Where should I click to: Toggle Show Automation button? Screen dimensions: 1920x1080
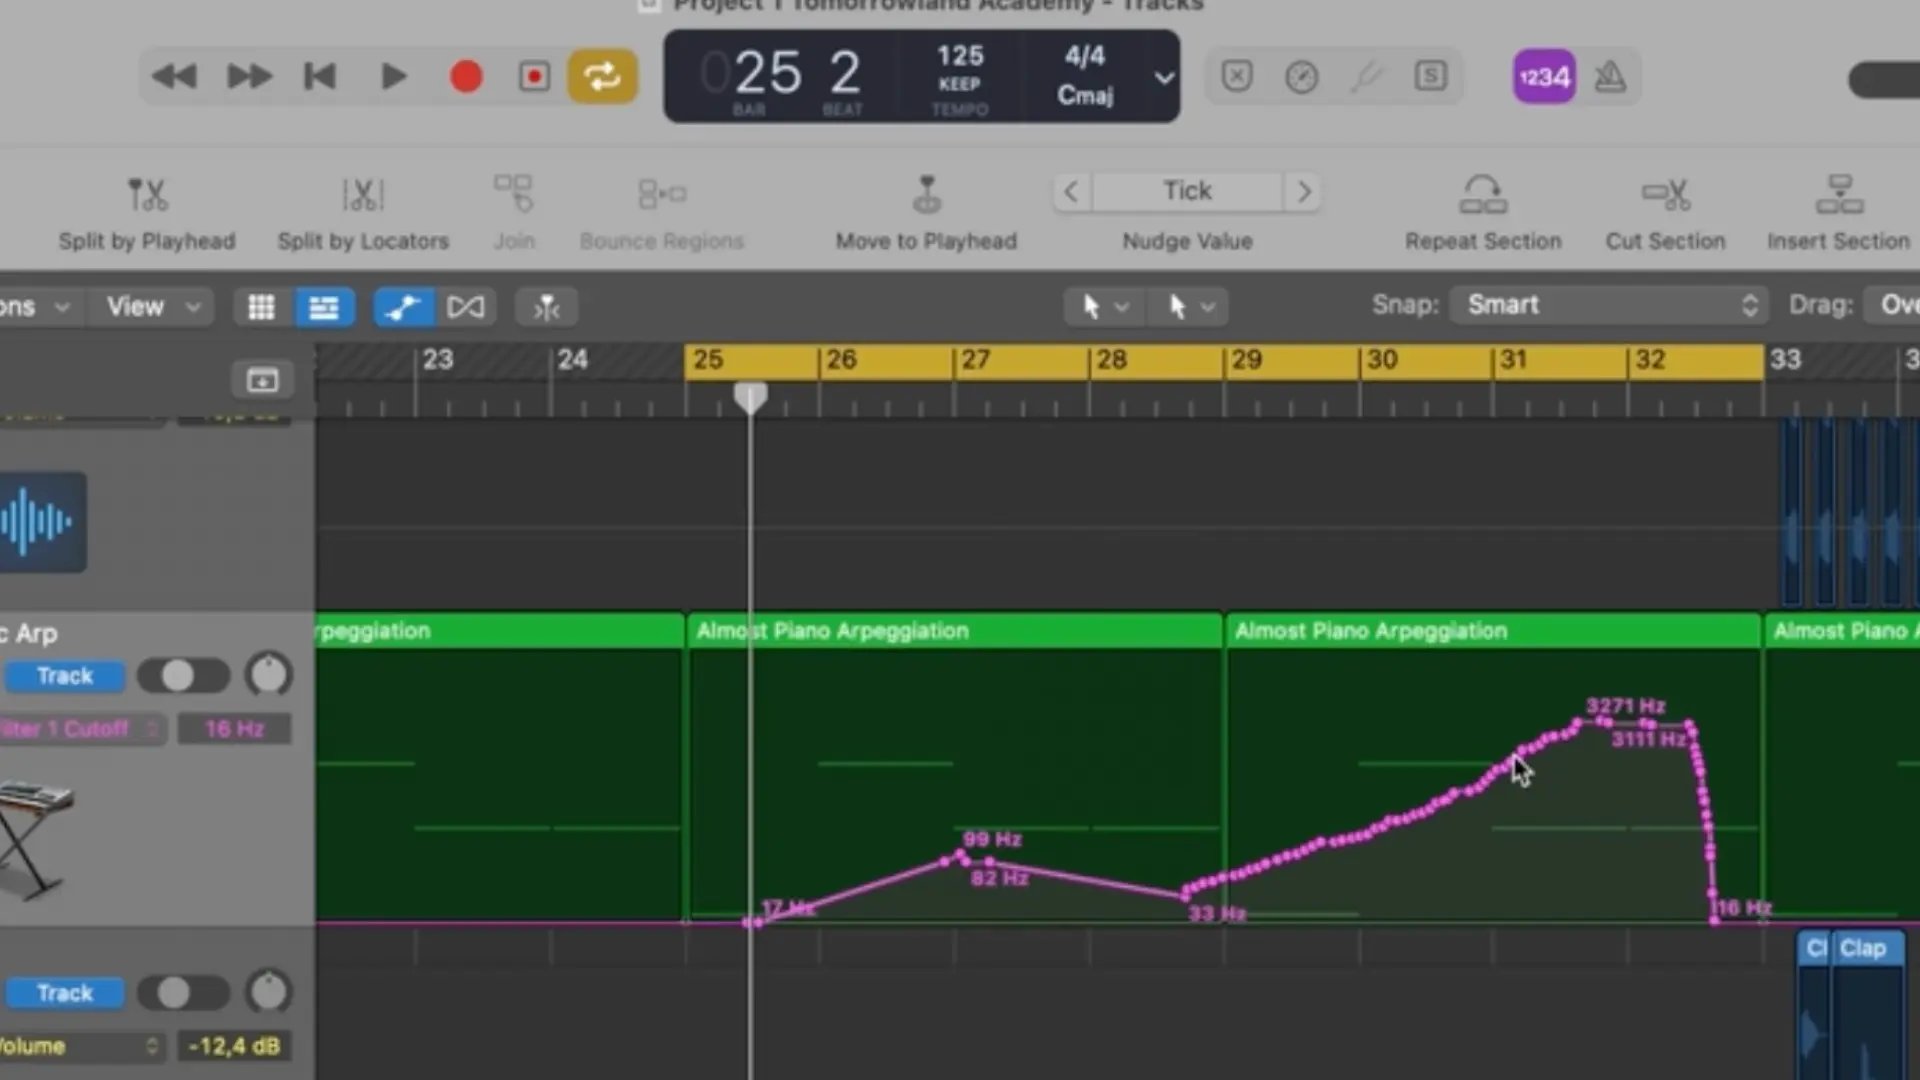click(x=403, y=307)
